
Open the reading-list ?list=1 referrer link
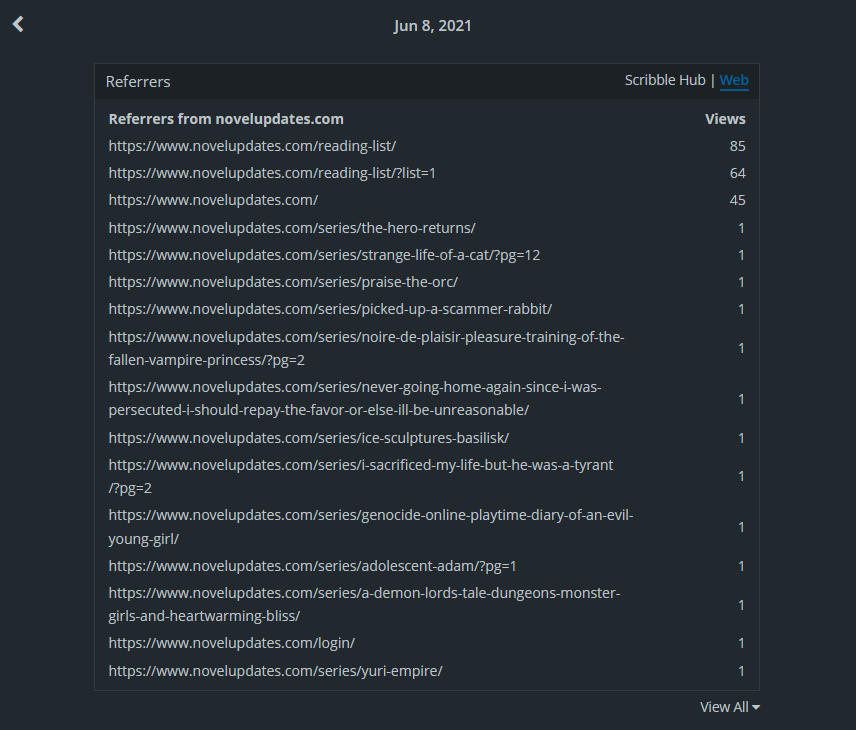(x=272, y=173)
